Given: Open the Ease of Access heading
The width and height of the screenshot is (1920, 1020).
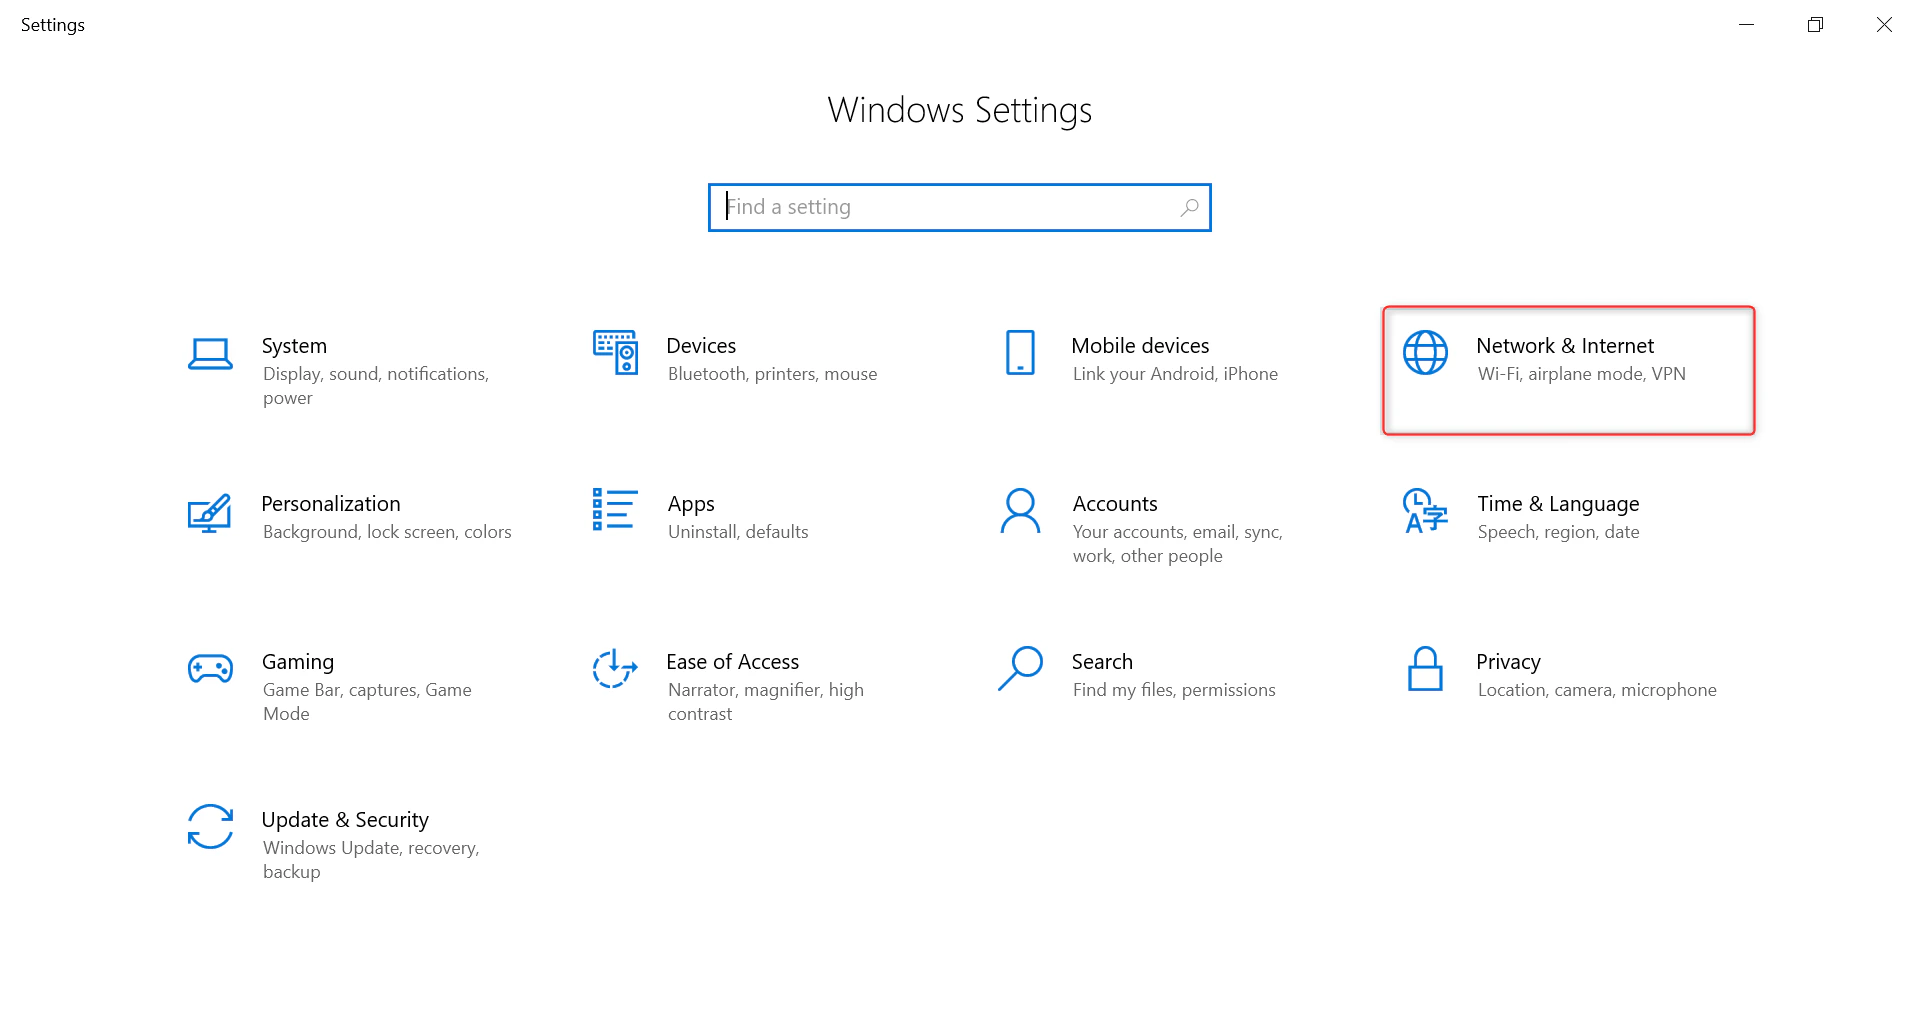Looking at the screenshot, I should pyautogui.click(x=733, y=662).
